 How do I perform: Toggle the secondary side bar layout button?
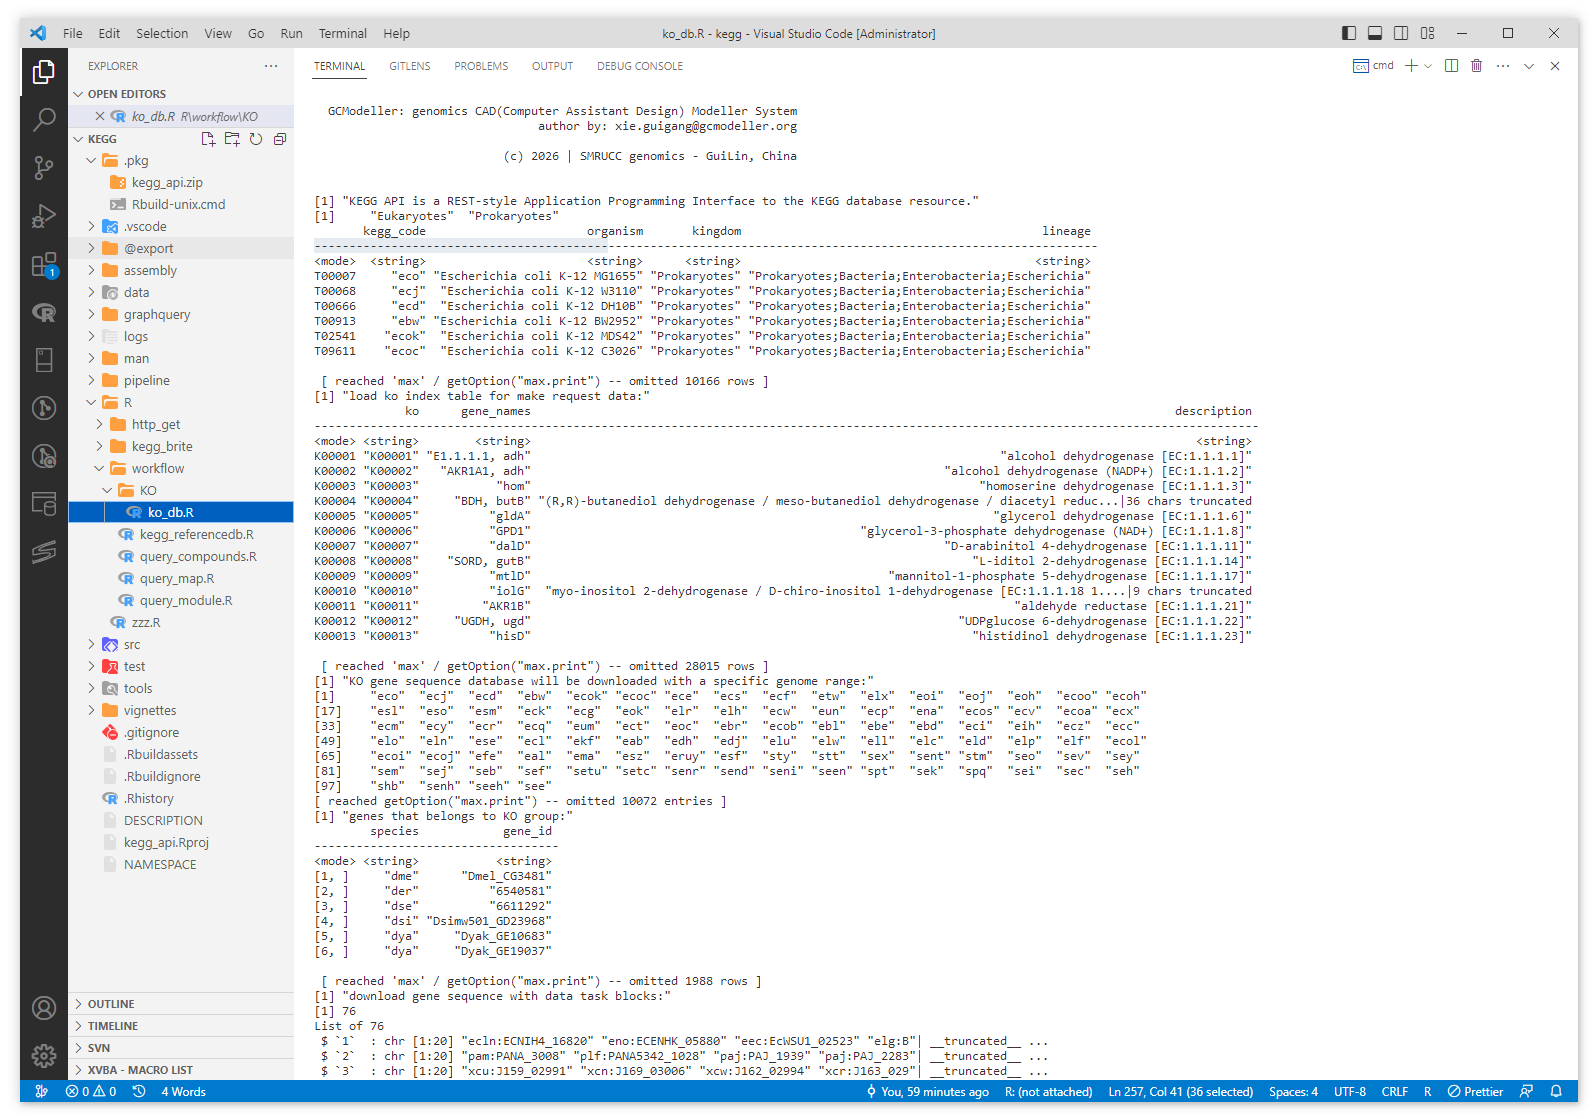tap(1401, 33)
